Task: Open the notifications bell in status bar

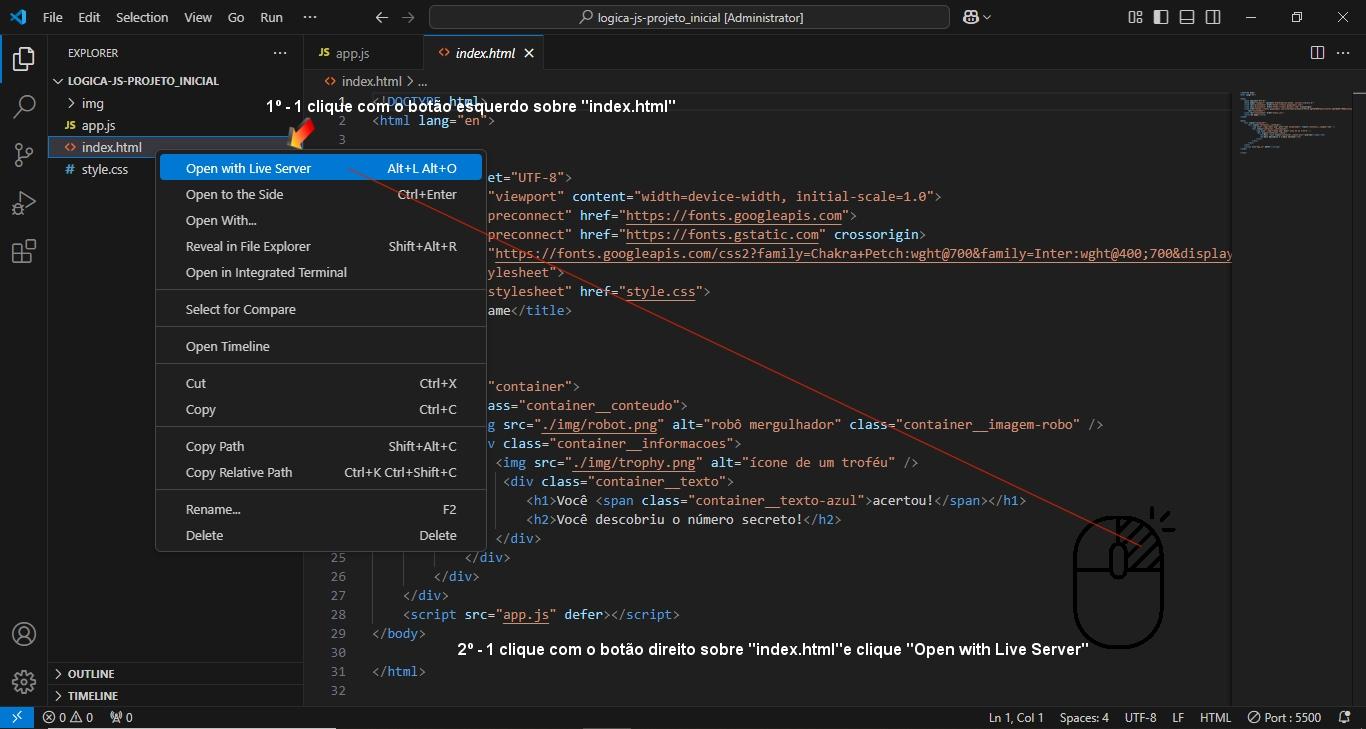Action: (x=1343, y=717)
